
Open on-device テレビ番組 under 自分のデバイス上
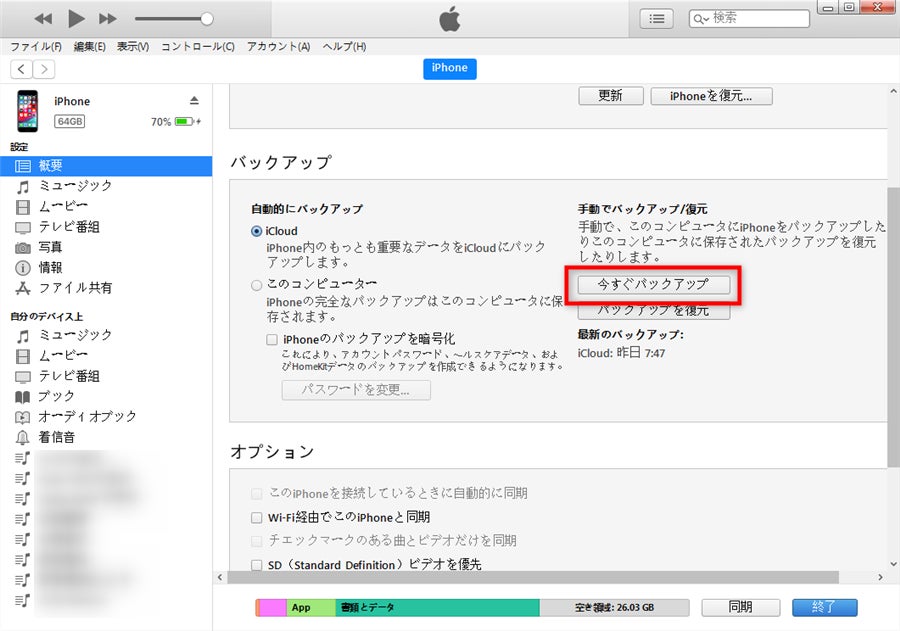(57, 377)
